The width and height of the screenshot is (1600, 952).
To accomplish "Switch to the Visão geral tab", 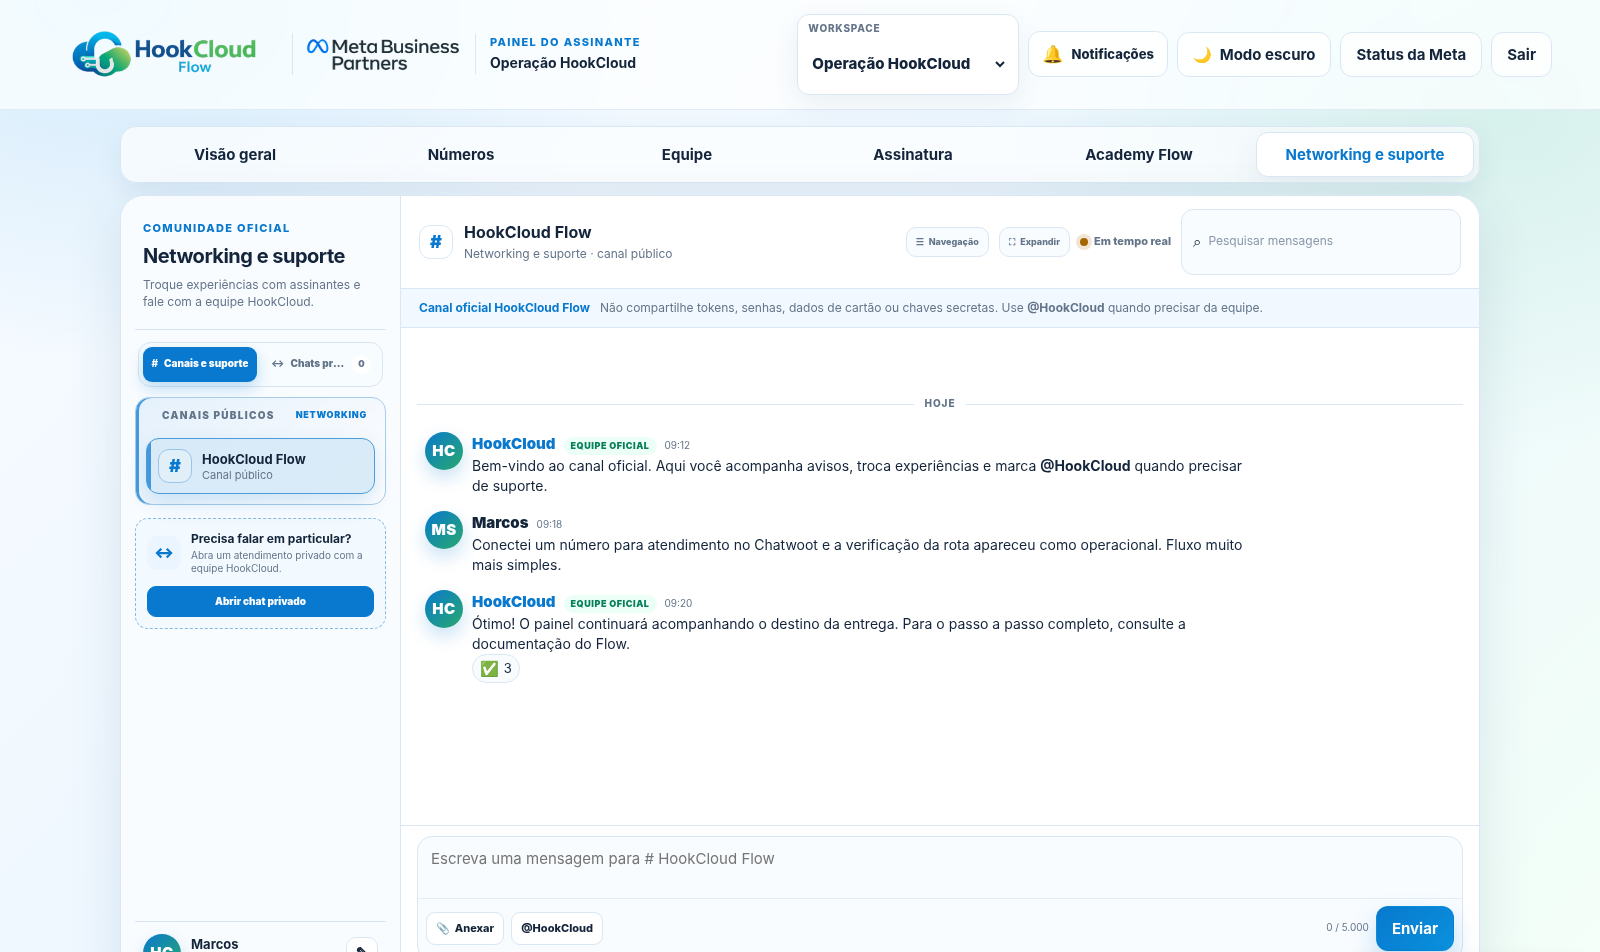I will [x=235, y=155].
